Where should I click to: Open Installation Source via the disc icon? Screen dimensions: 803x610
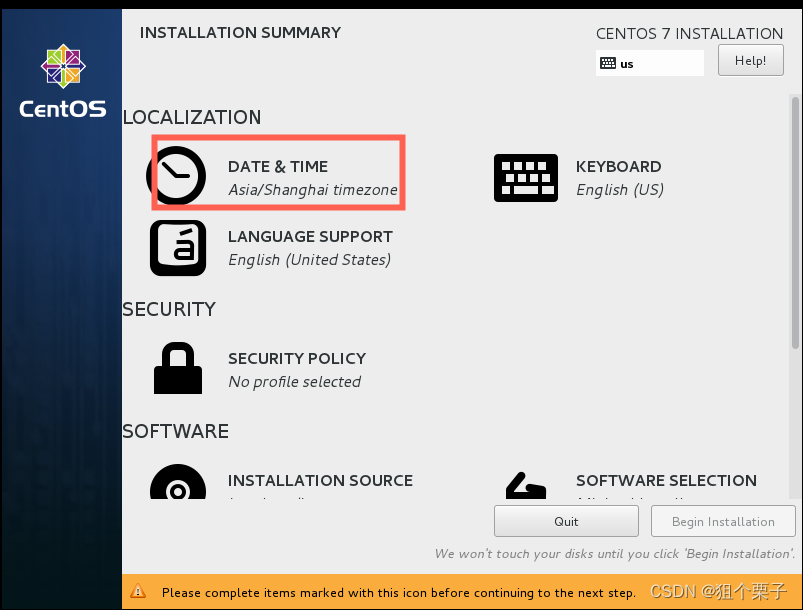pyautogui.click(x=177, y=485)
